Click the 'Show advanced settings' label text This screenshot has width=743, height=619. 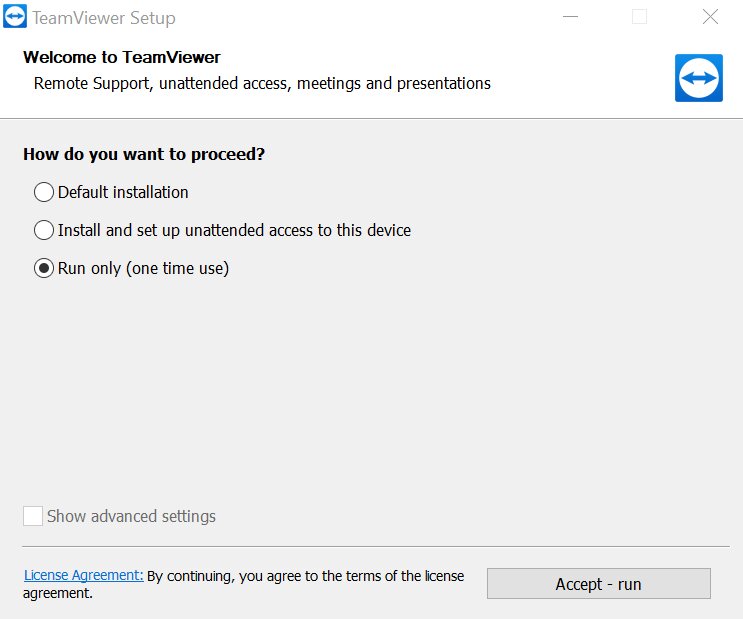tap(131, 516)
